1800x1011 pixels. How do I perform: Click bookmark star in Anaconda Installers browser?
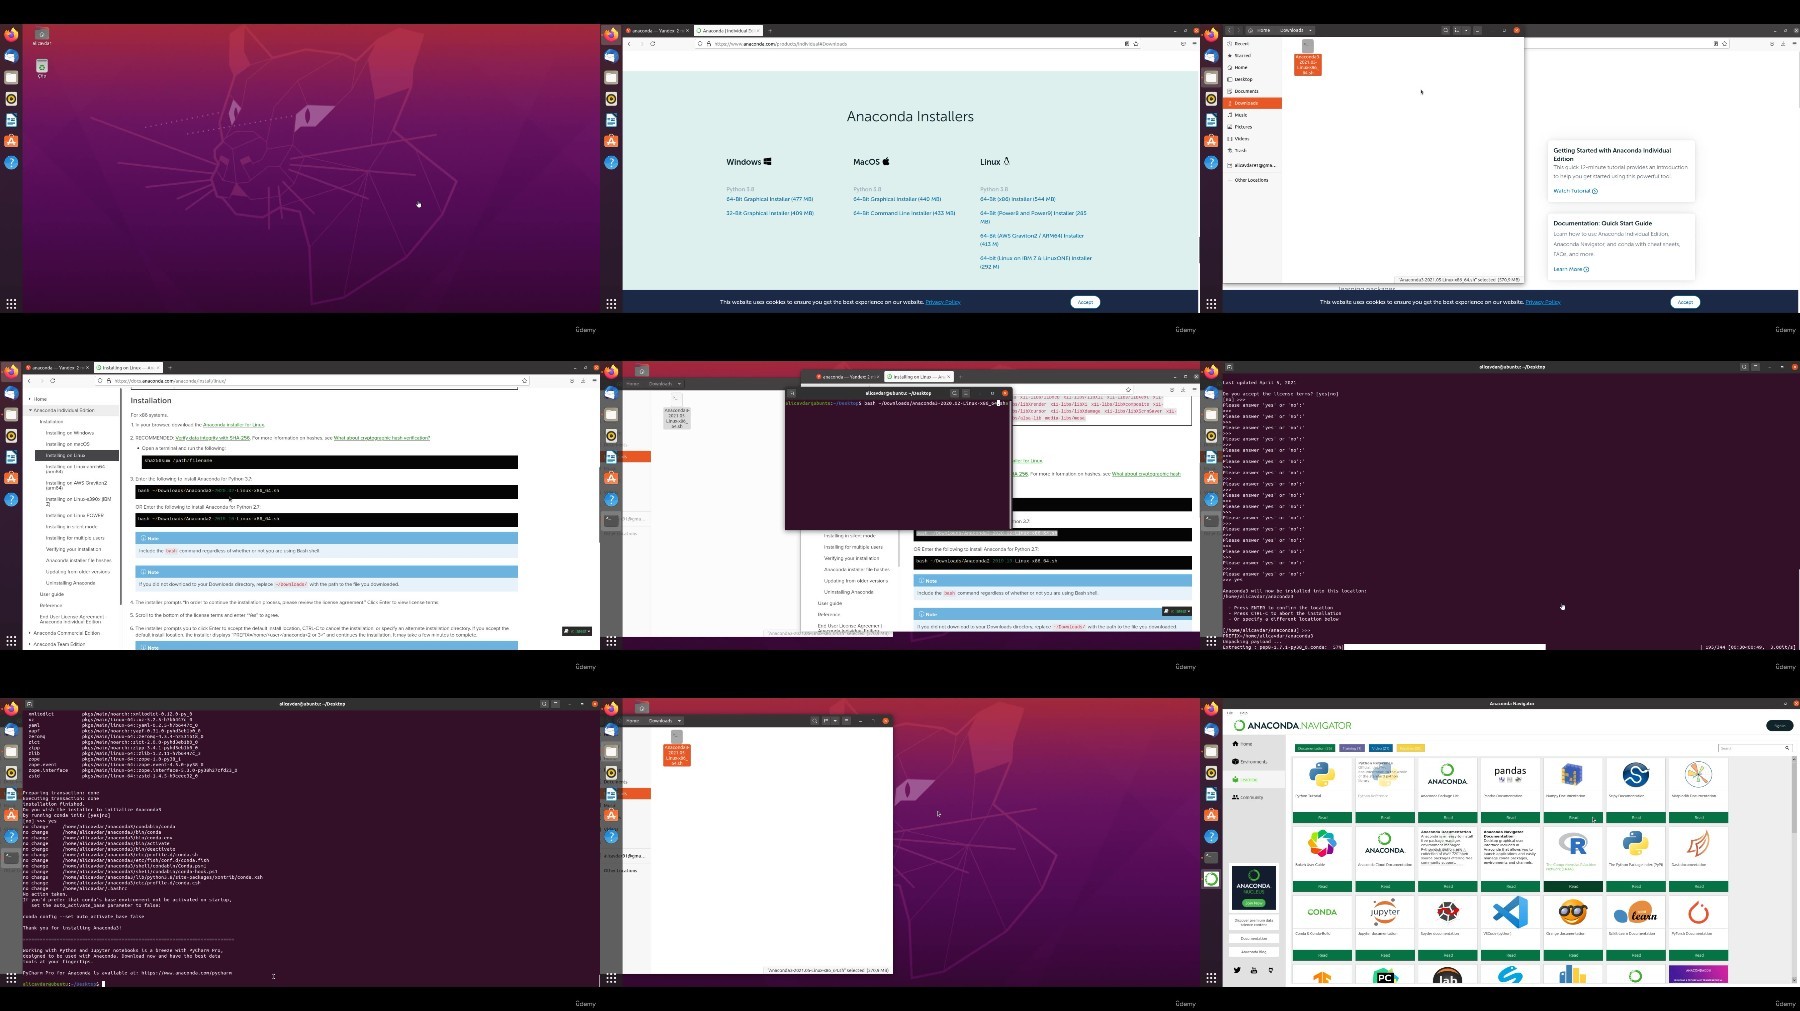tap(1135, 44)
